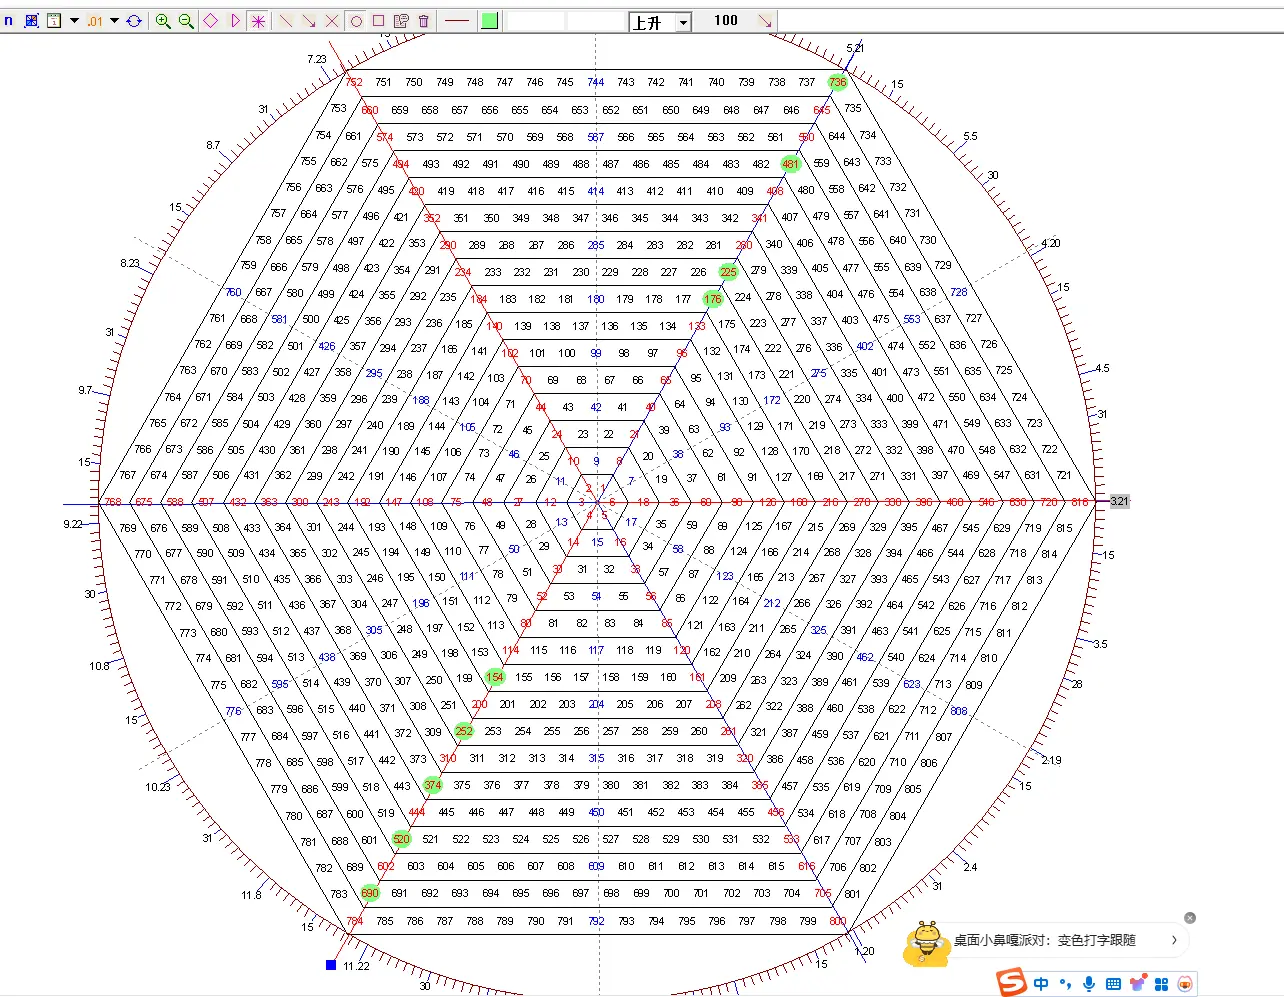Click highlighted green cell 154

click(495, 677)
